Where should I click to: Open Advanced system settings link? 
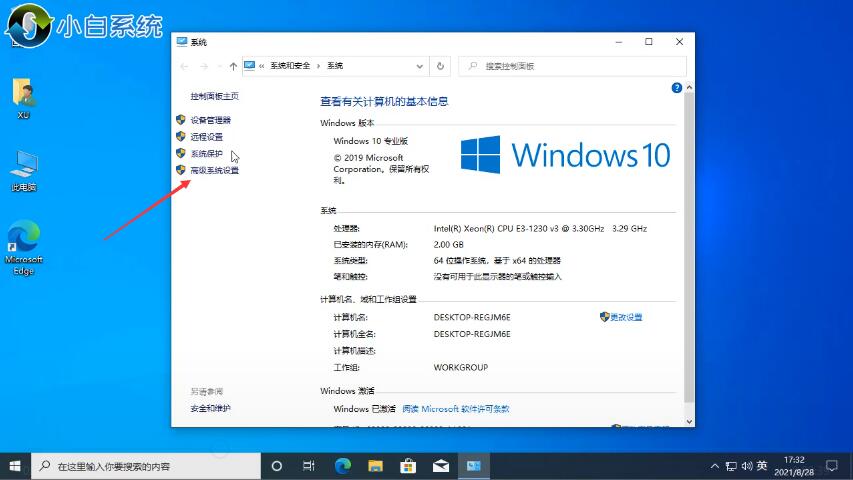pyautogui.click(x=214, y=170)
